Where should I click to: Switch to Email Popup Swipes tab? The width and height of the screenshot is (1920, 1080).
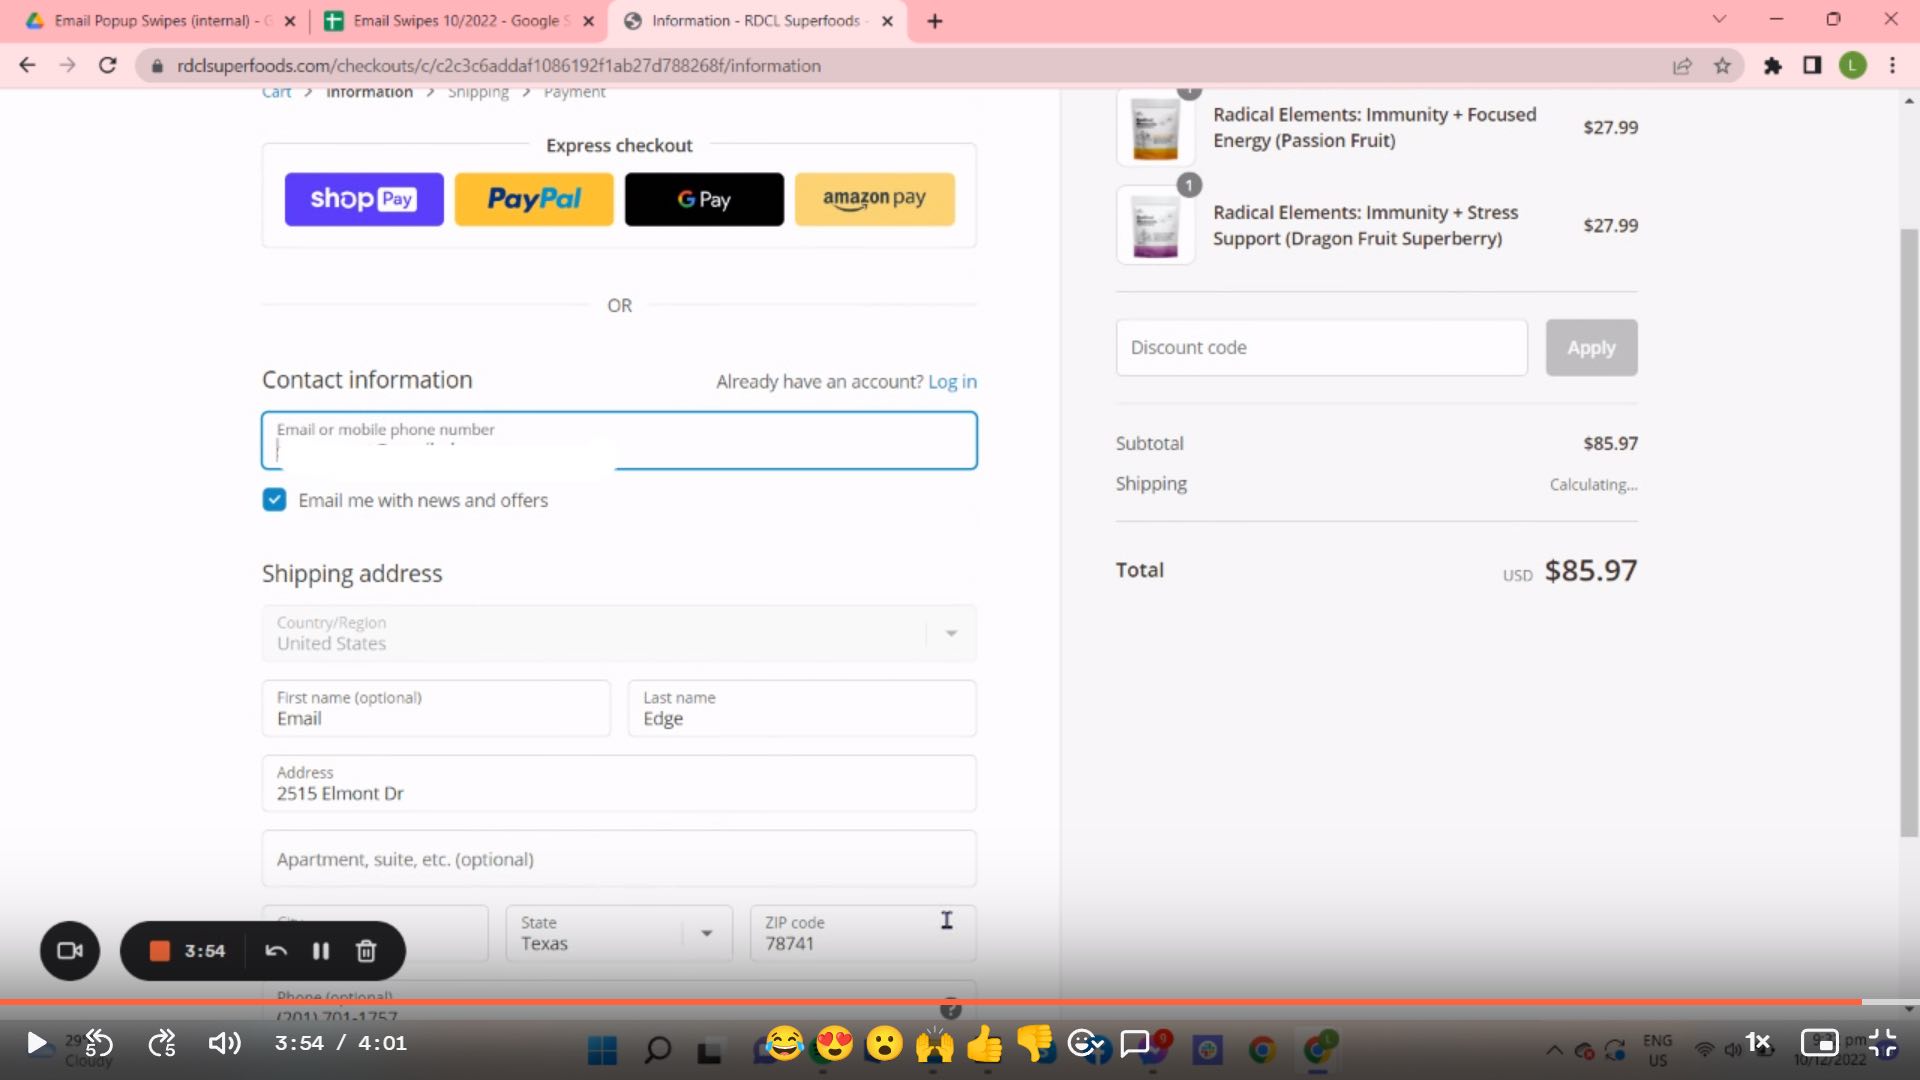(152, 21)
